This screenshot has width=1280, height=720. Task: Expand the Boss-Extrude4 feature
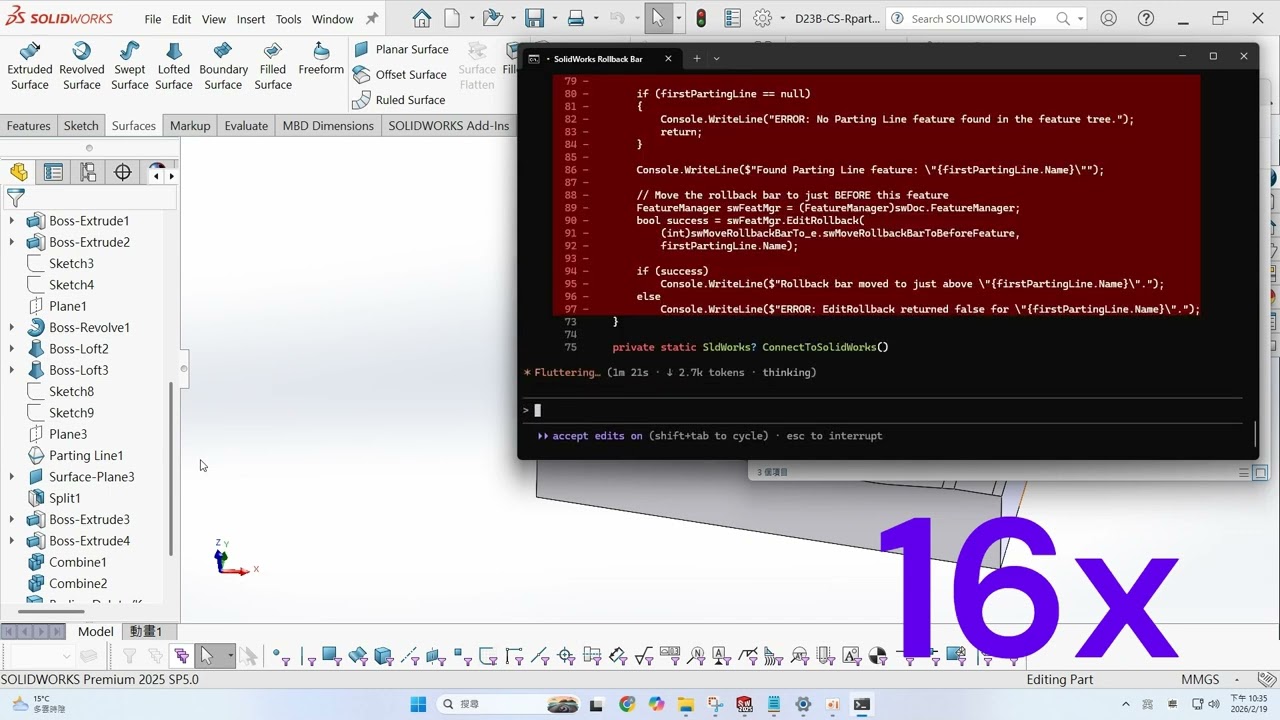click(x=12, y=540)
